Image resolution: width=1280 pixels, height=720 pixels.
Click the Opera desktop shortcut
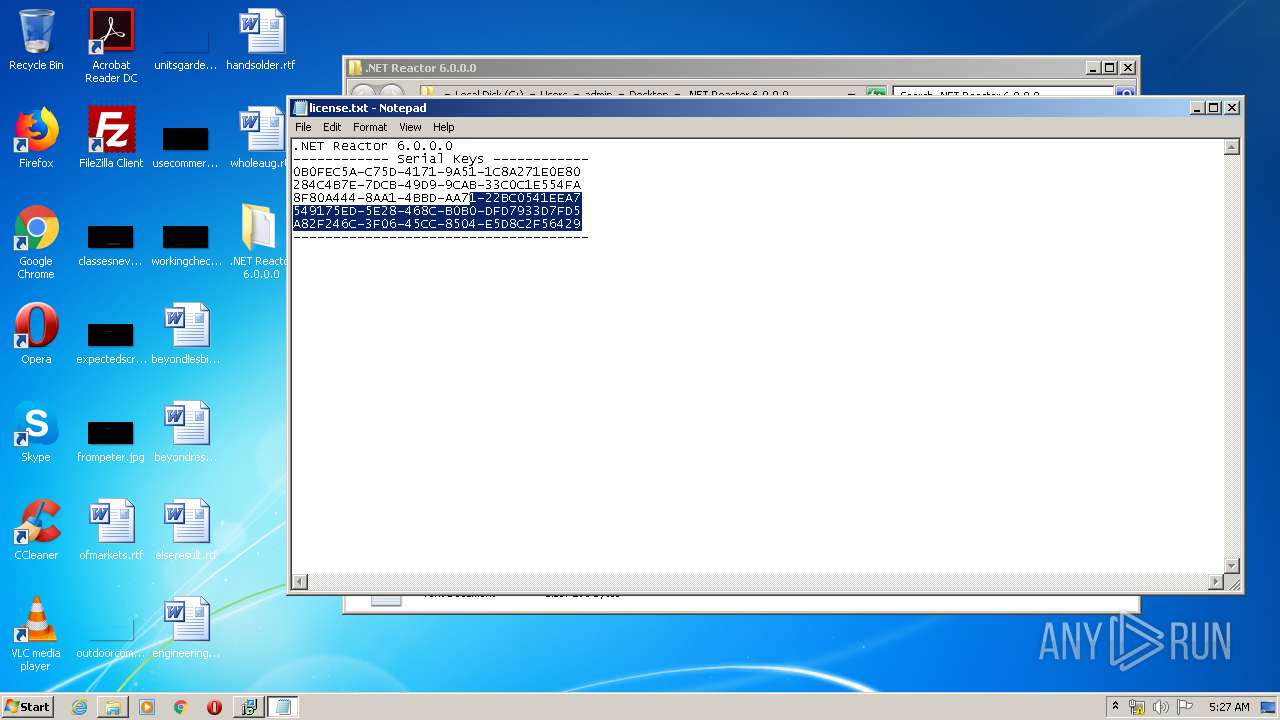(36, 334)
